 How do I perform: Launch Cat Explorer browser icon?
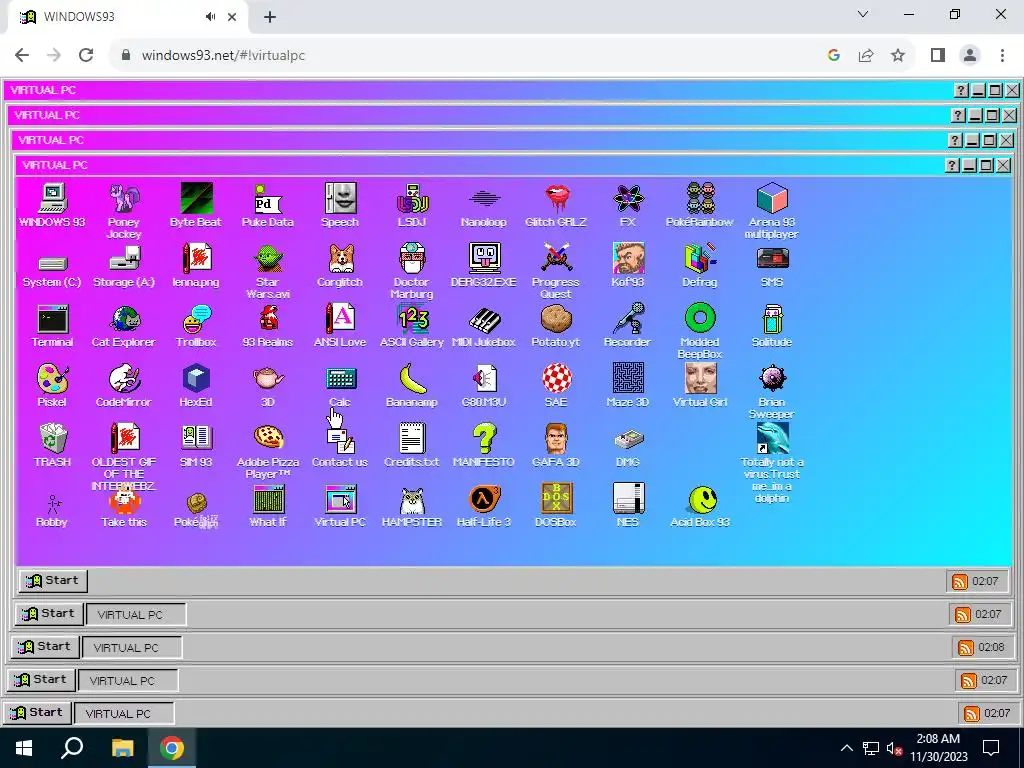click(x=124, y=325)
